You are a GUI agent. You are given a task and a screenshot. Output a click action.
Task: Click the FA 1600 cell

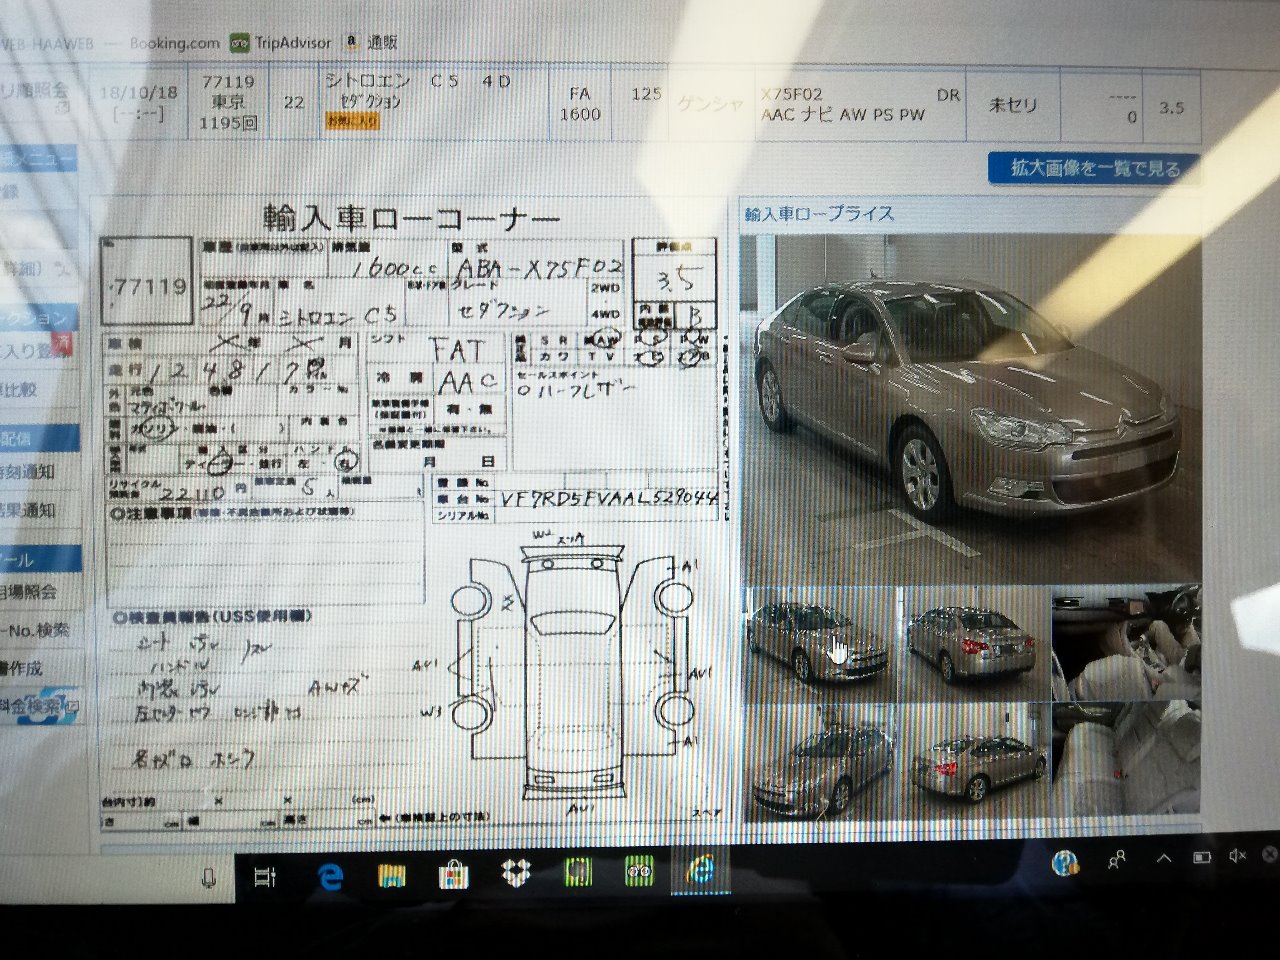point(580,104)
